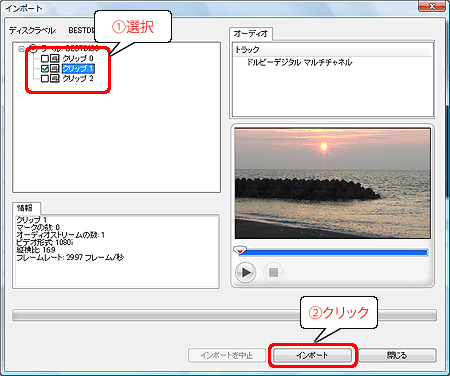Screen dimensions: 450x376
Task: Click the ビデオ形式 1080i info line
Action: [44, 242]
